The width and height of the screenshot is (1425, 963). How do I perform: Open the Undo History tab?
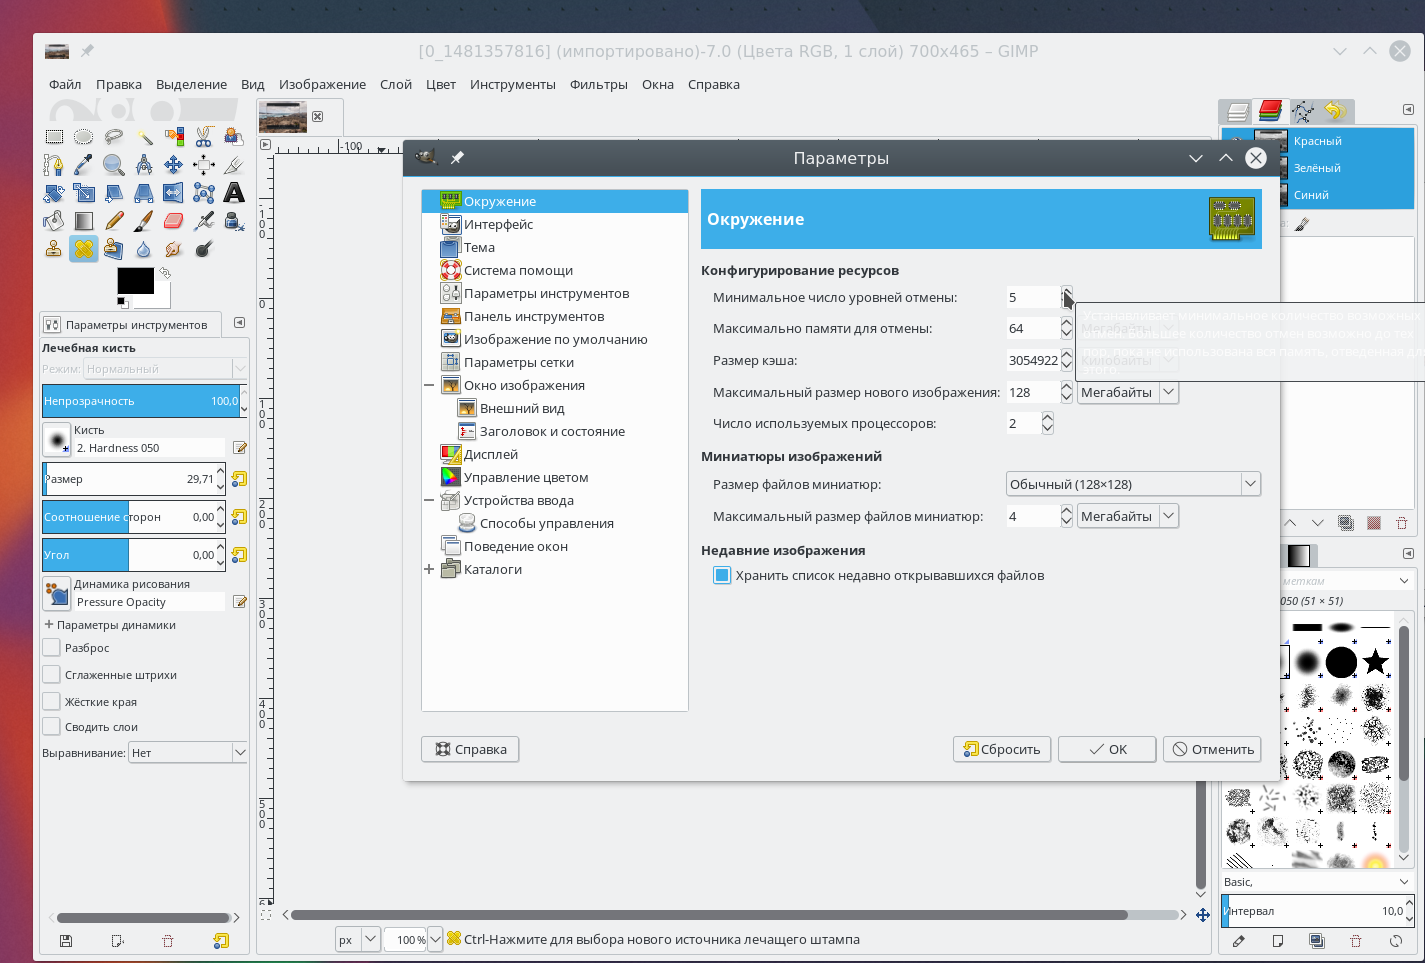pos(1335,111)
